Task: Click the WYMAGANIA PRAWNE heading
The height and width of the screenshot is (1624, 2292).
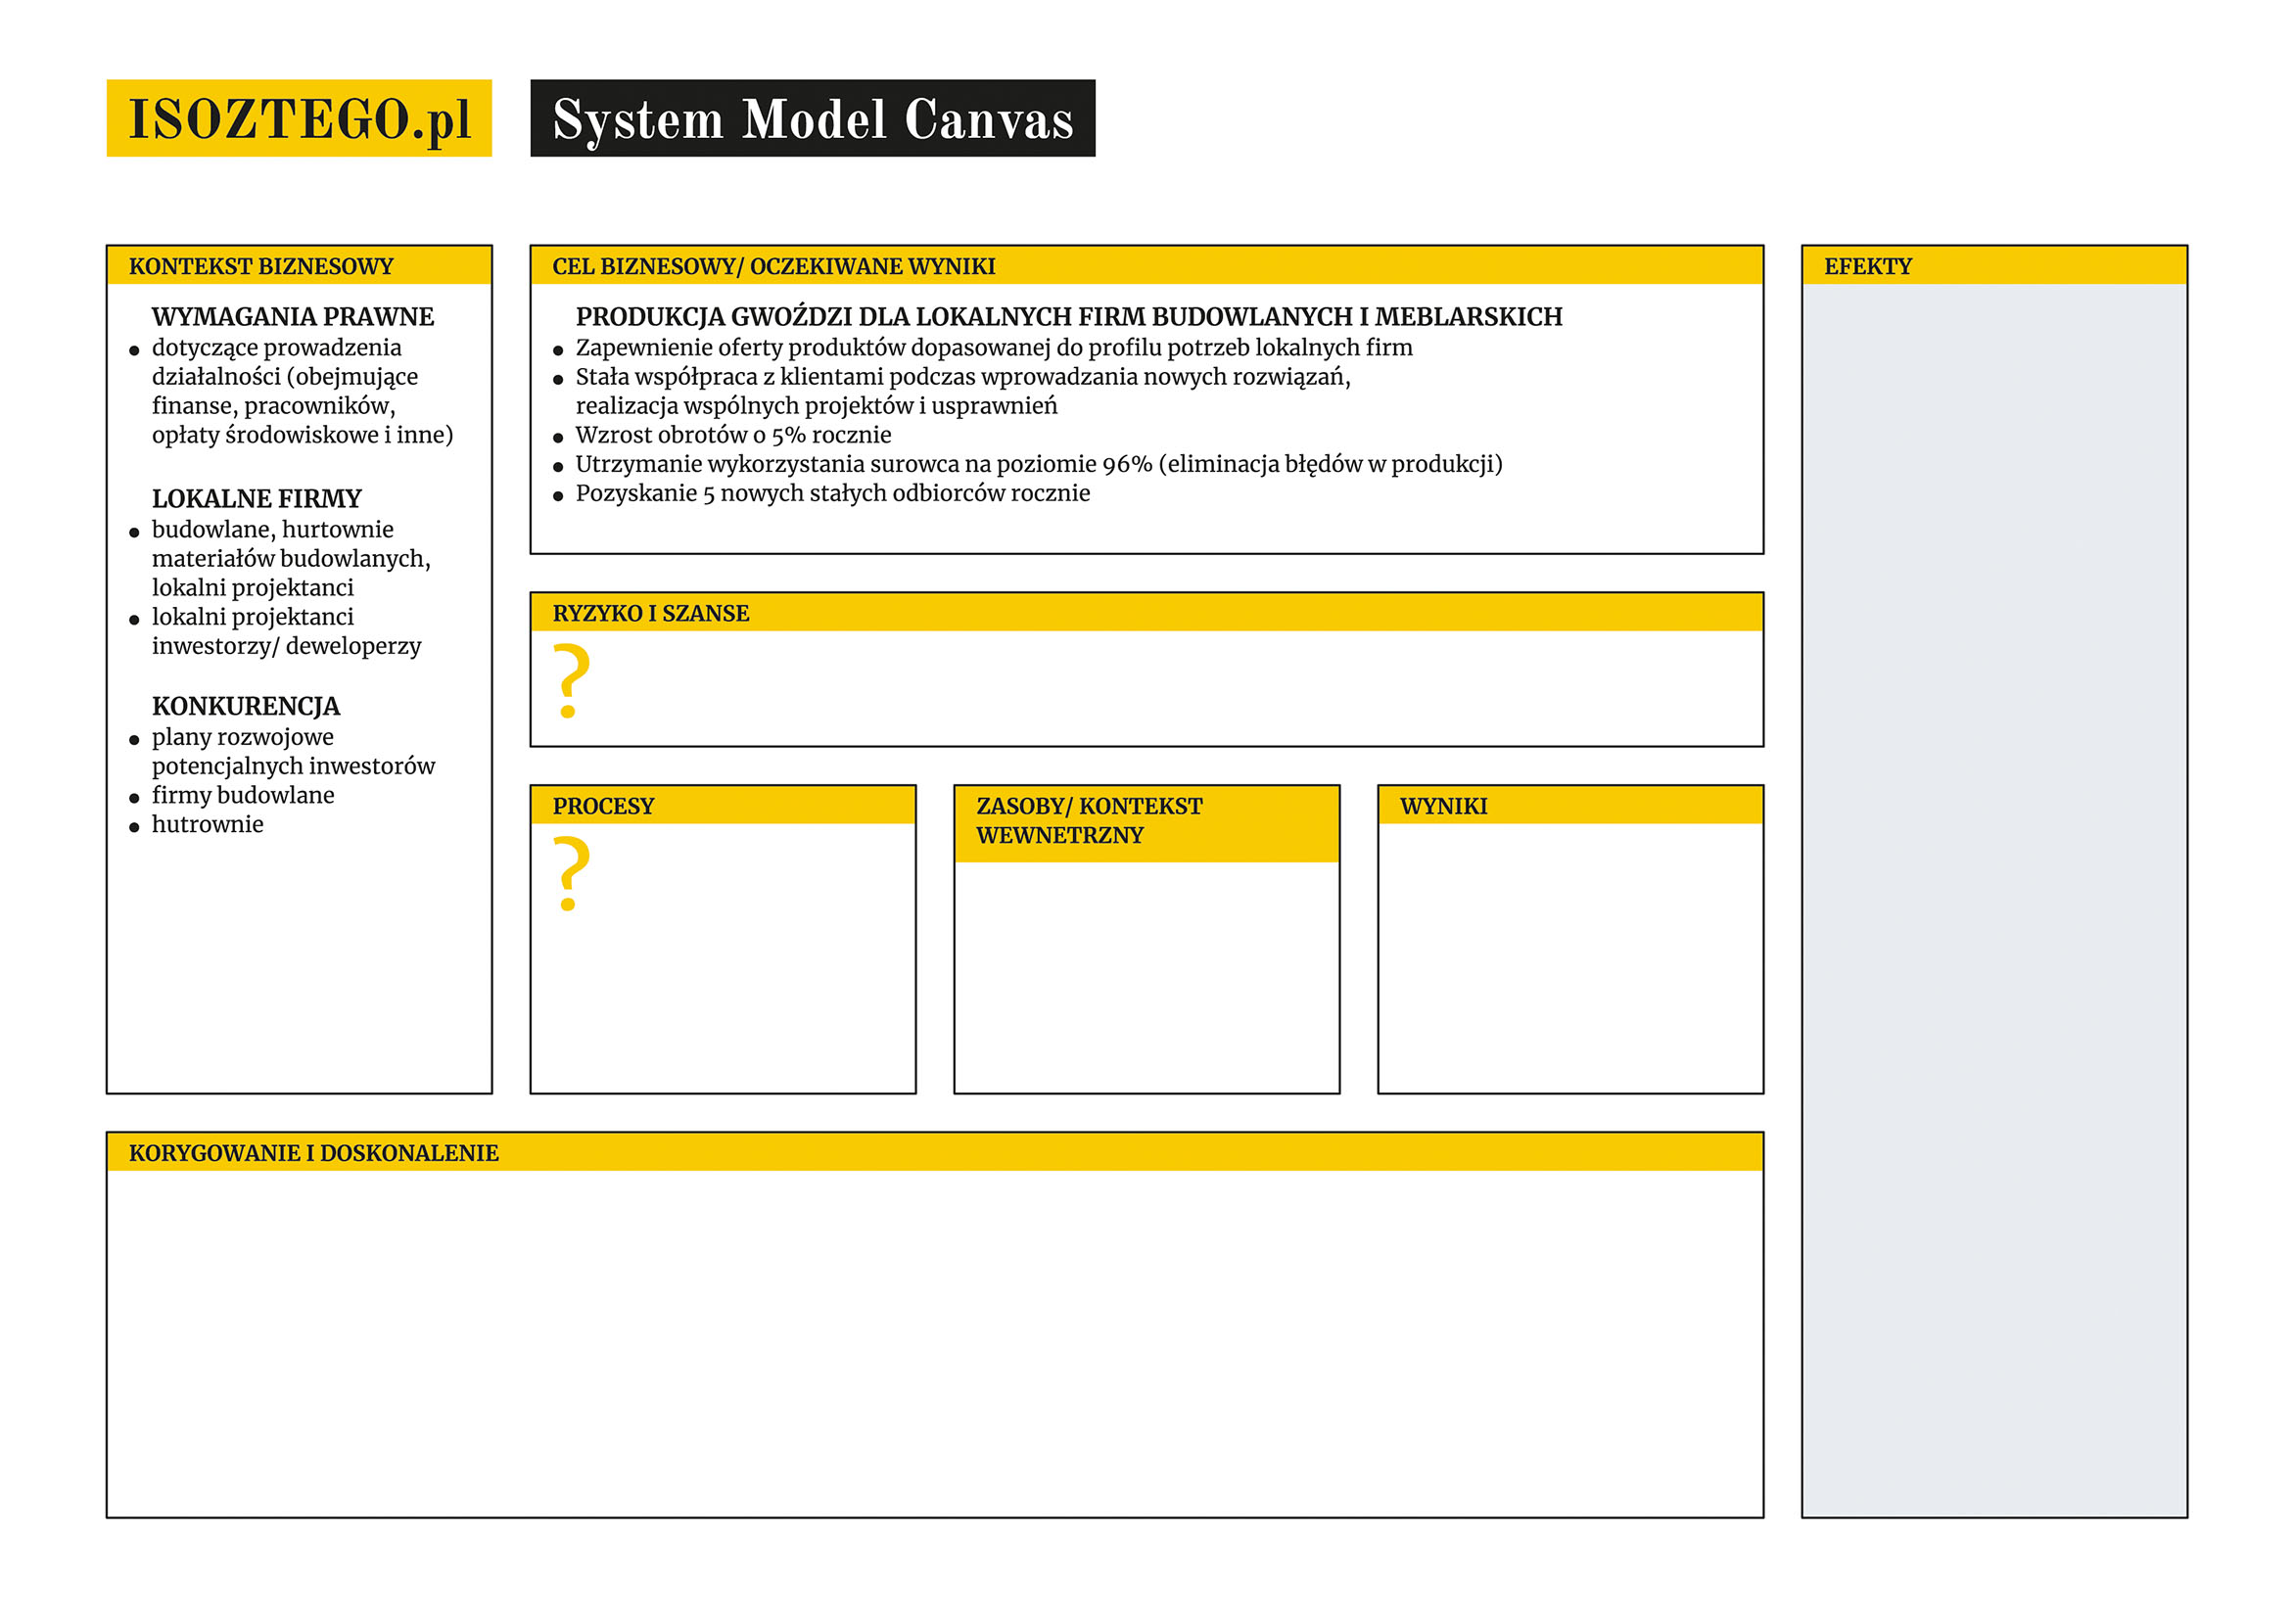Action: coord(292,317)
